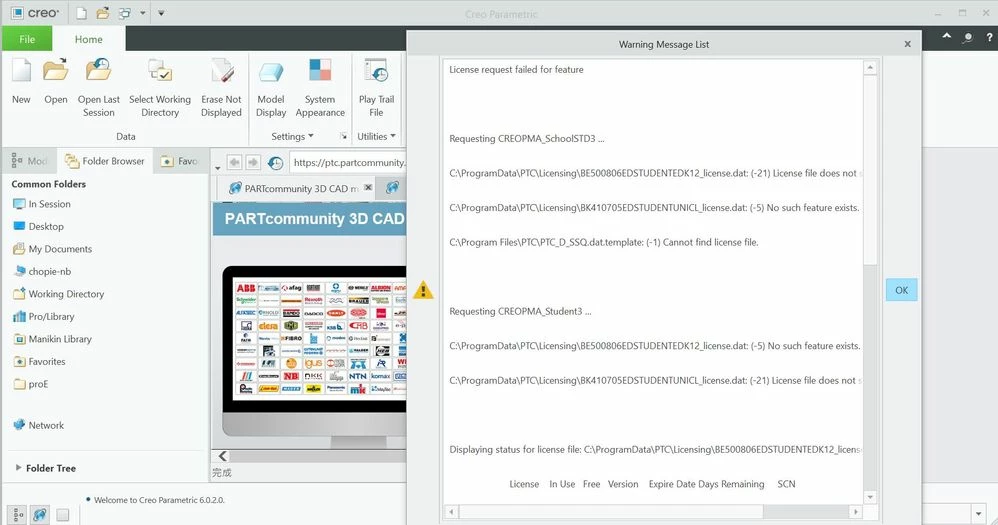Click the browser Back arrow button
The width and height of the screenshot is (998, 525).
[234, 162]
